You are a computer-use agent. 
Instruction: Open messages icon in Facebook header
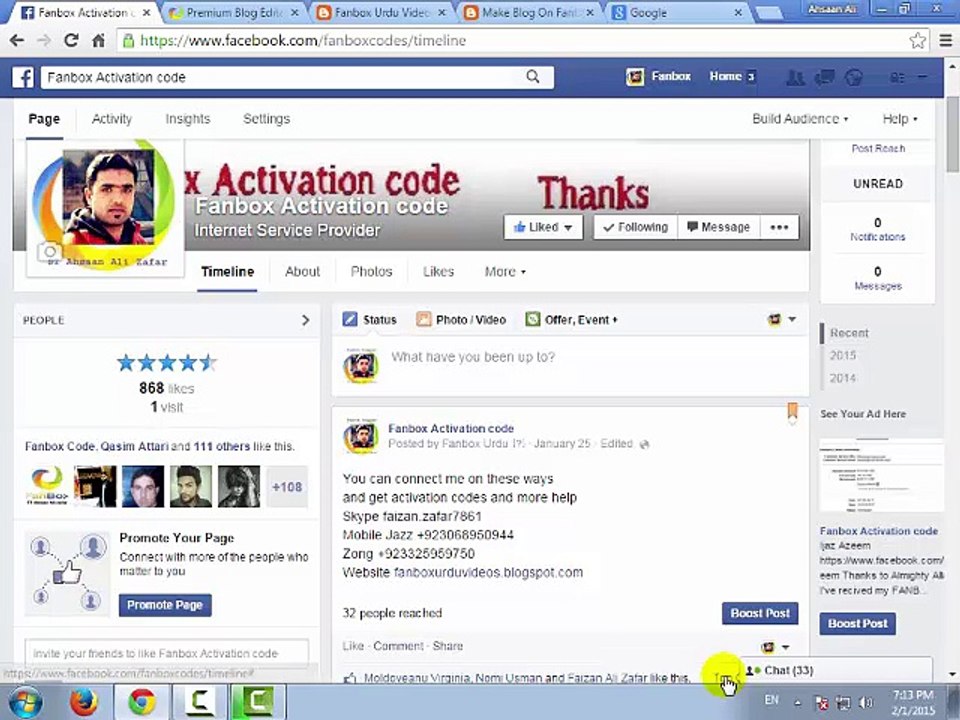point(824,77)
